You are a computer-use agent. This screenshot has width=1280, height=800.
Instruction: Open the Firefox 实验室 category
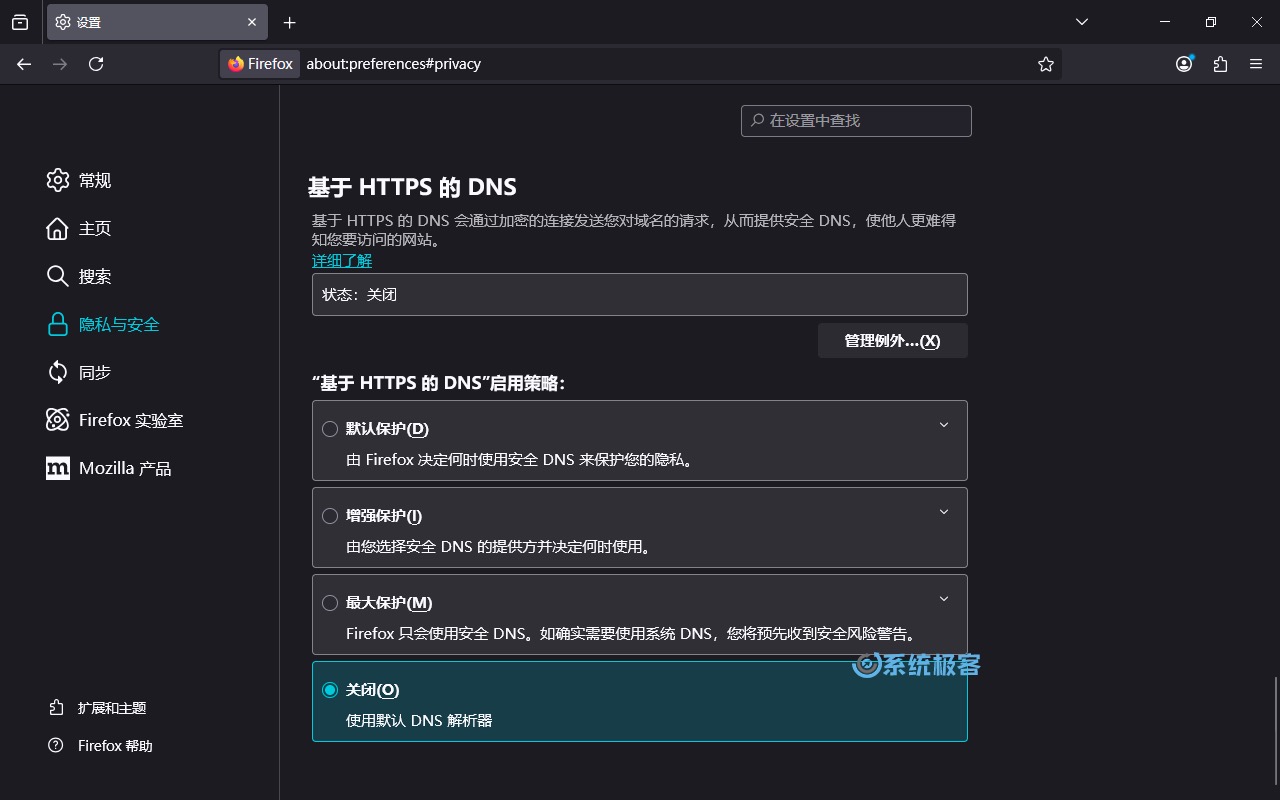click(115, 420)
